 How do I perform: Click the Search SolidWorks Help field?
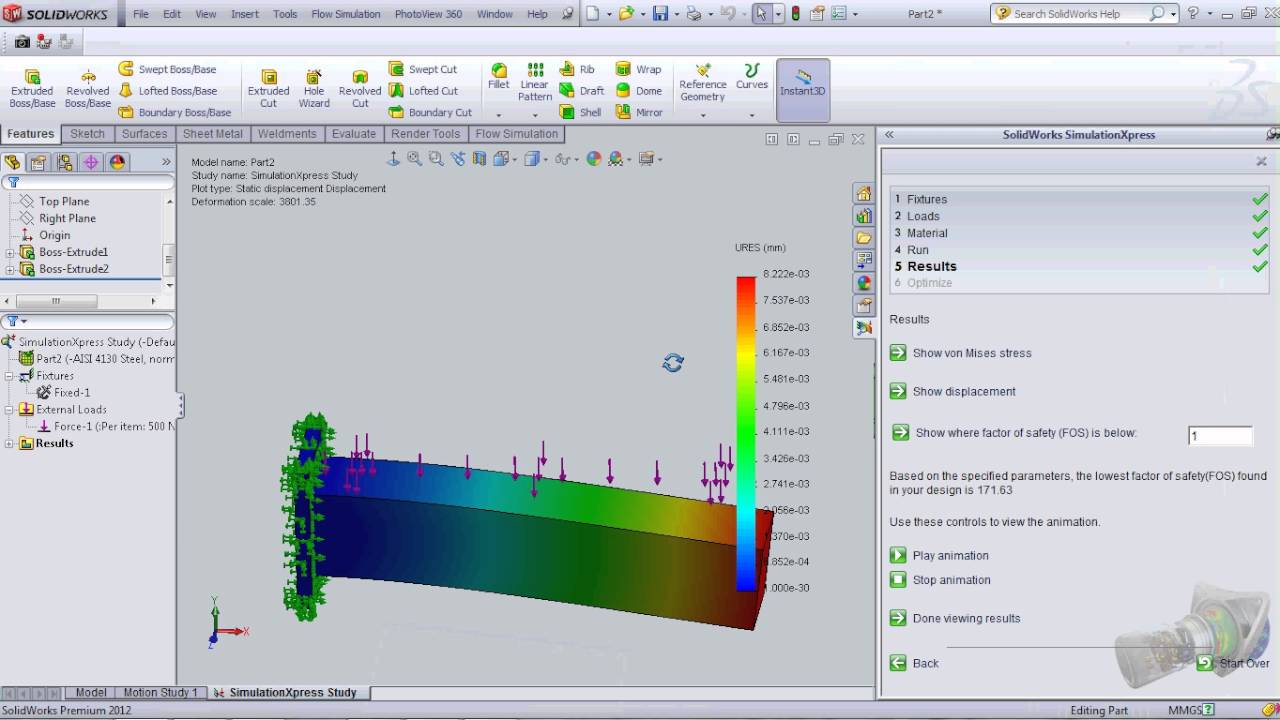pyautogui.click(x=1080, y=14)
